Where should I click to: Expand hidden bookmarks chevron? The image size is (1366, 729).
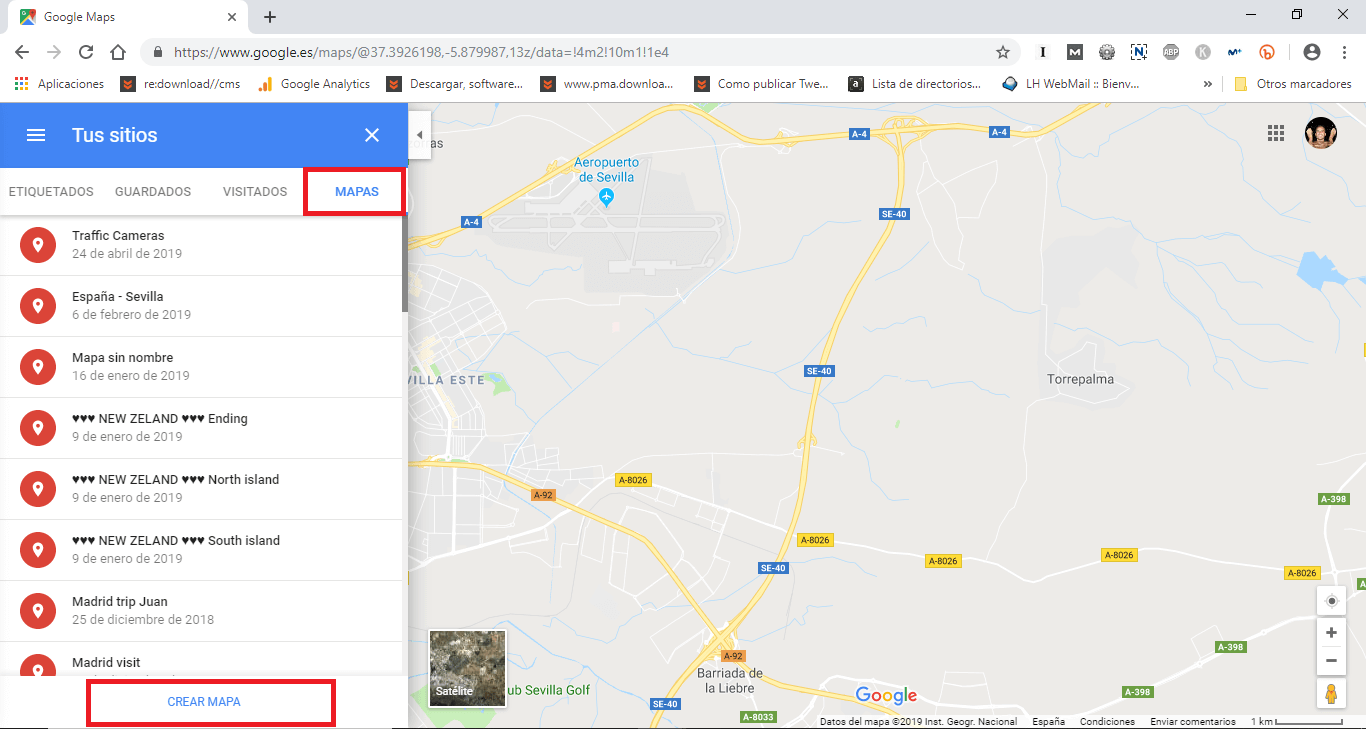[1208, 84]
